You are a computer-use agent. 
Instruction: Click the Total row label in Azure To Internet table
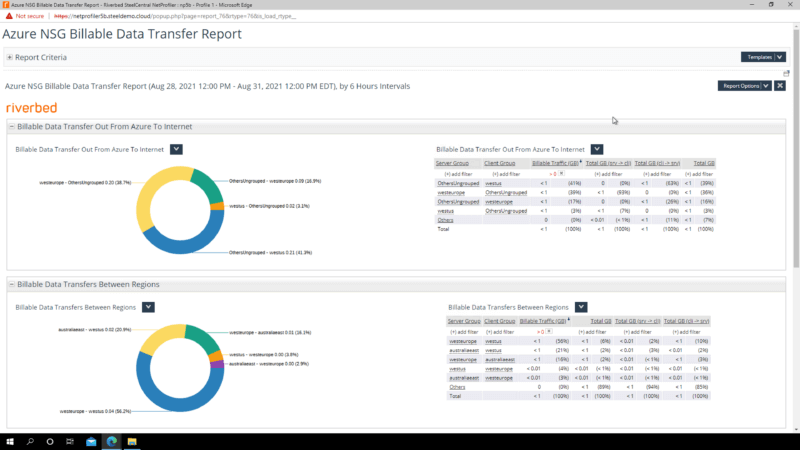tap(443, 229)
